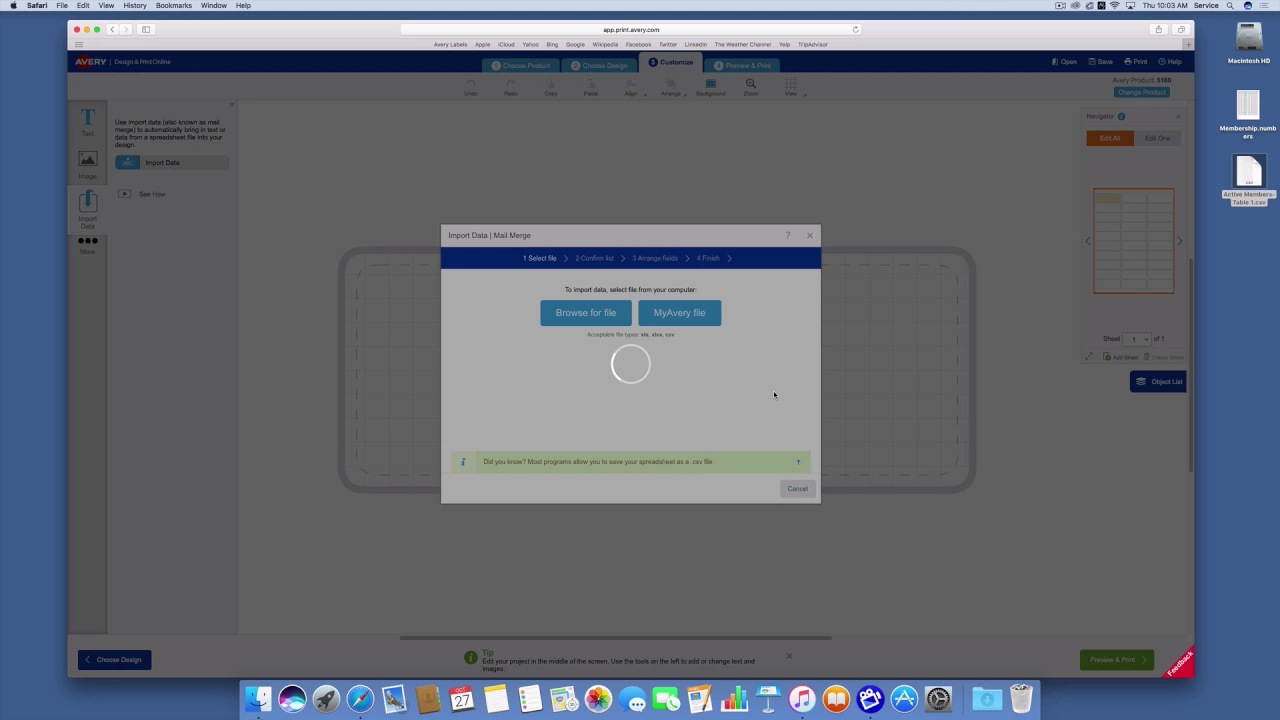The image size is (1280, 720).
Task: Click Help in Avery header
Action: [1170, 62]
